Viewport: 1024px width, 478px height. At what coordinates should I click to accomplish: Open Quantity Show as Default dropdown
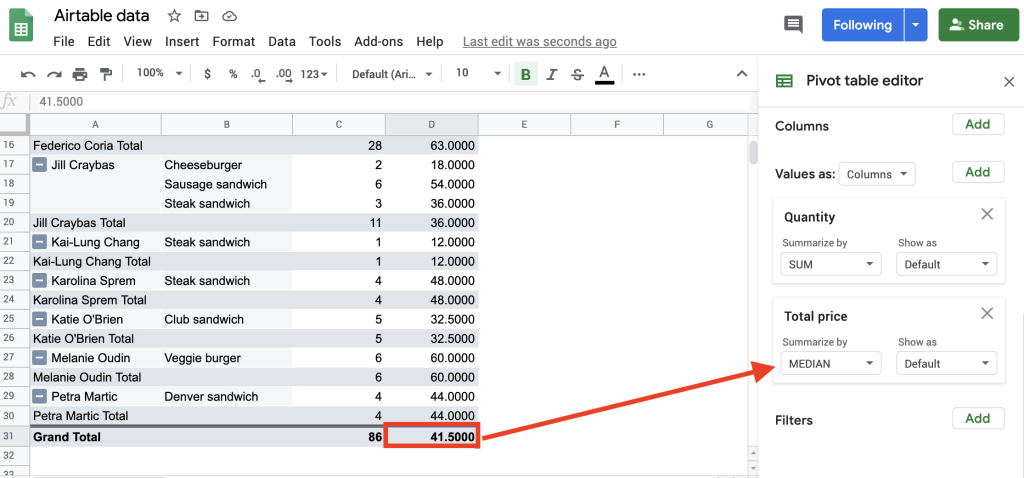click(946, 264)
